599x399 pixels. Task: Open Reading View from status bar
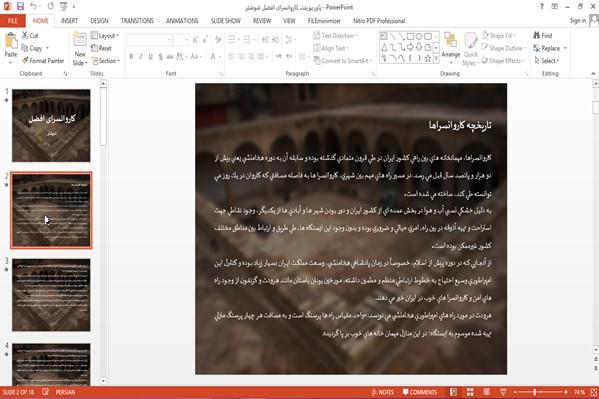pyautogui.click(x=486, y=392)
